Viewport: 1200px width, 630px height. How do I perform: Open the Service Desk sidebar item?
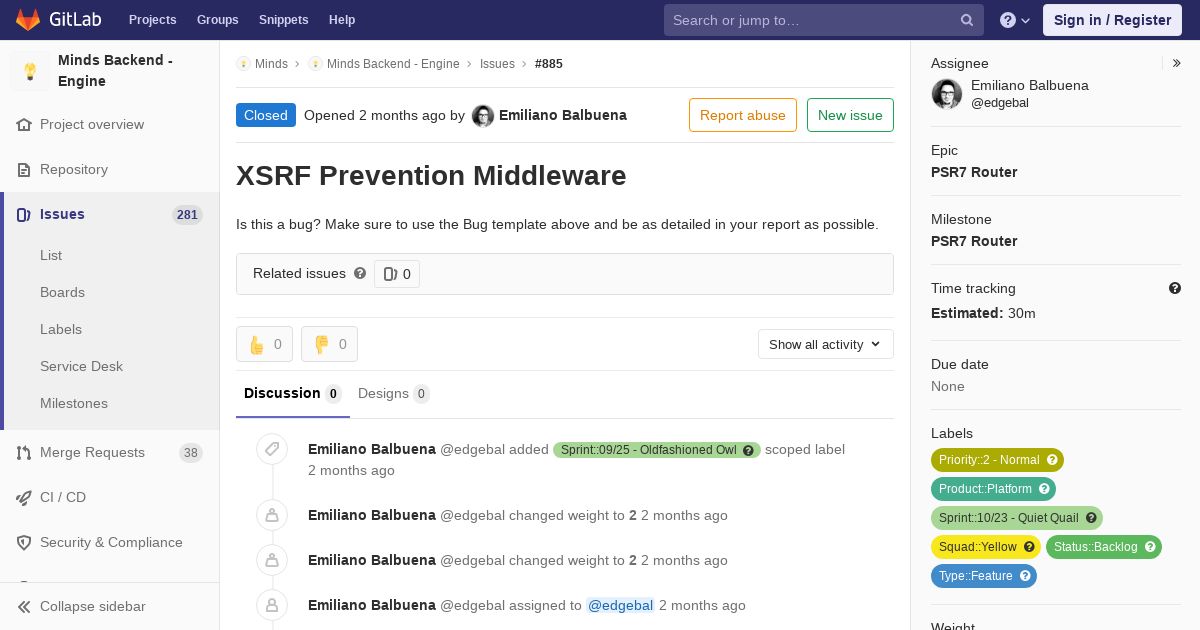pos(81,367)
